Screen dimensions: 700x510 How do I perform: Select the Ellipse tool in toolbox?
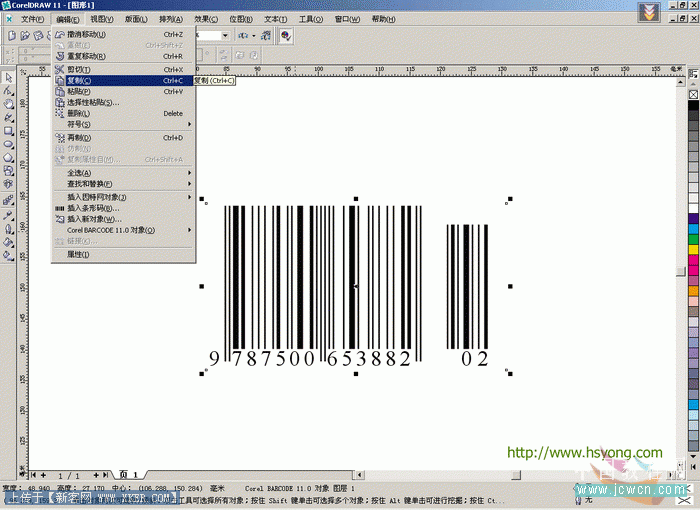(x=9, y=143)
